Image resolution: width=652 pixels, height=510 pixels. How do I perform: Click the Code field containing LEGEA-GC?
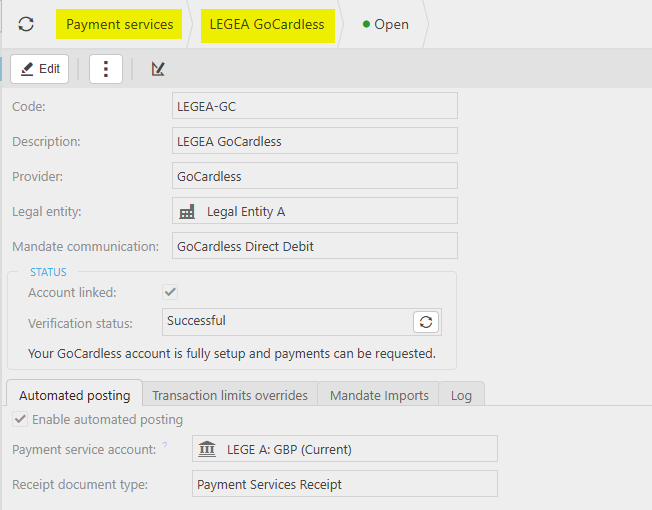point(314,106)
